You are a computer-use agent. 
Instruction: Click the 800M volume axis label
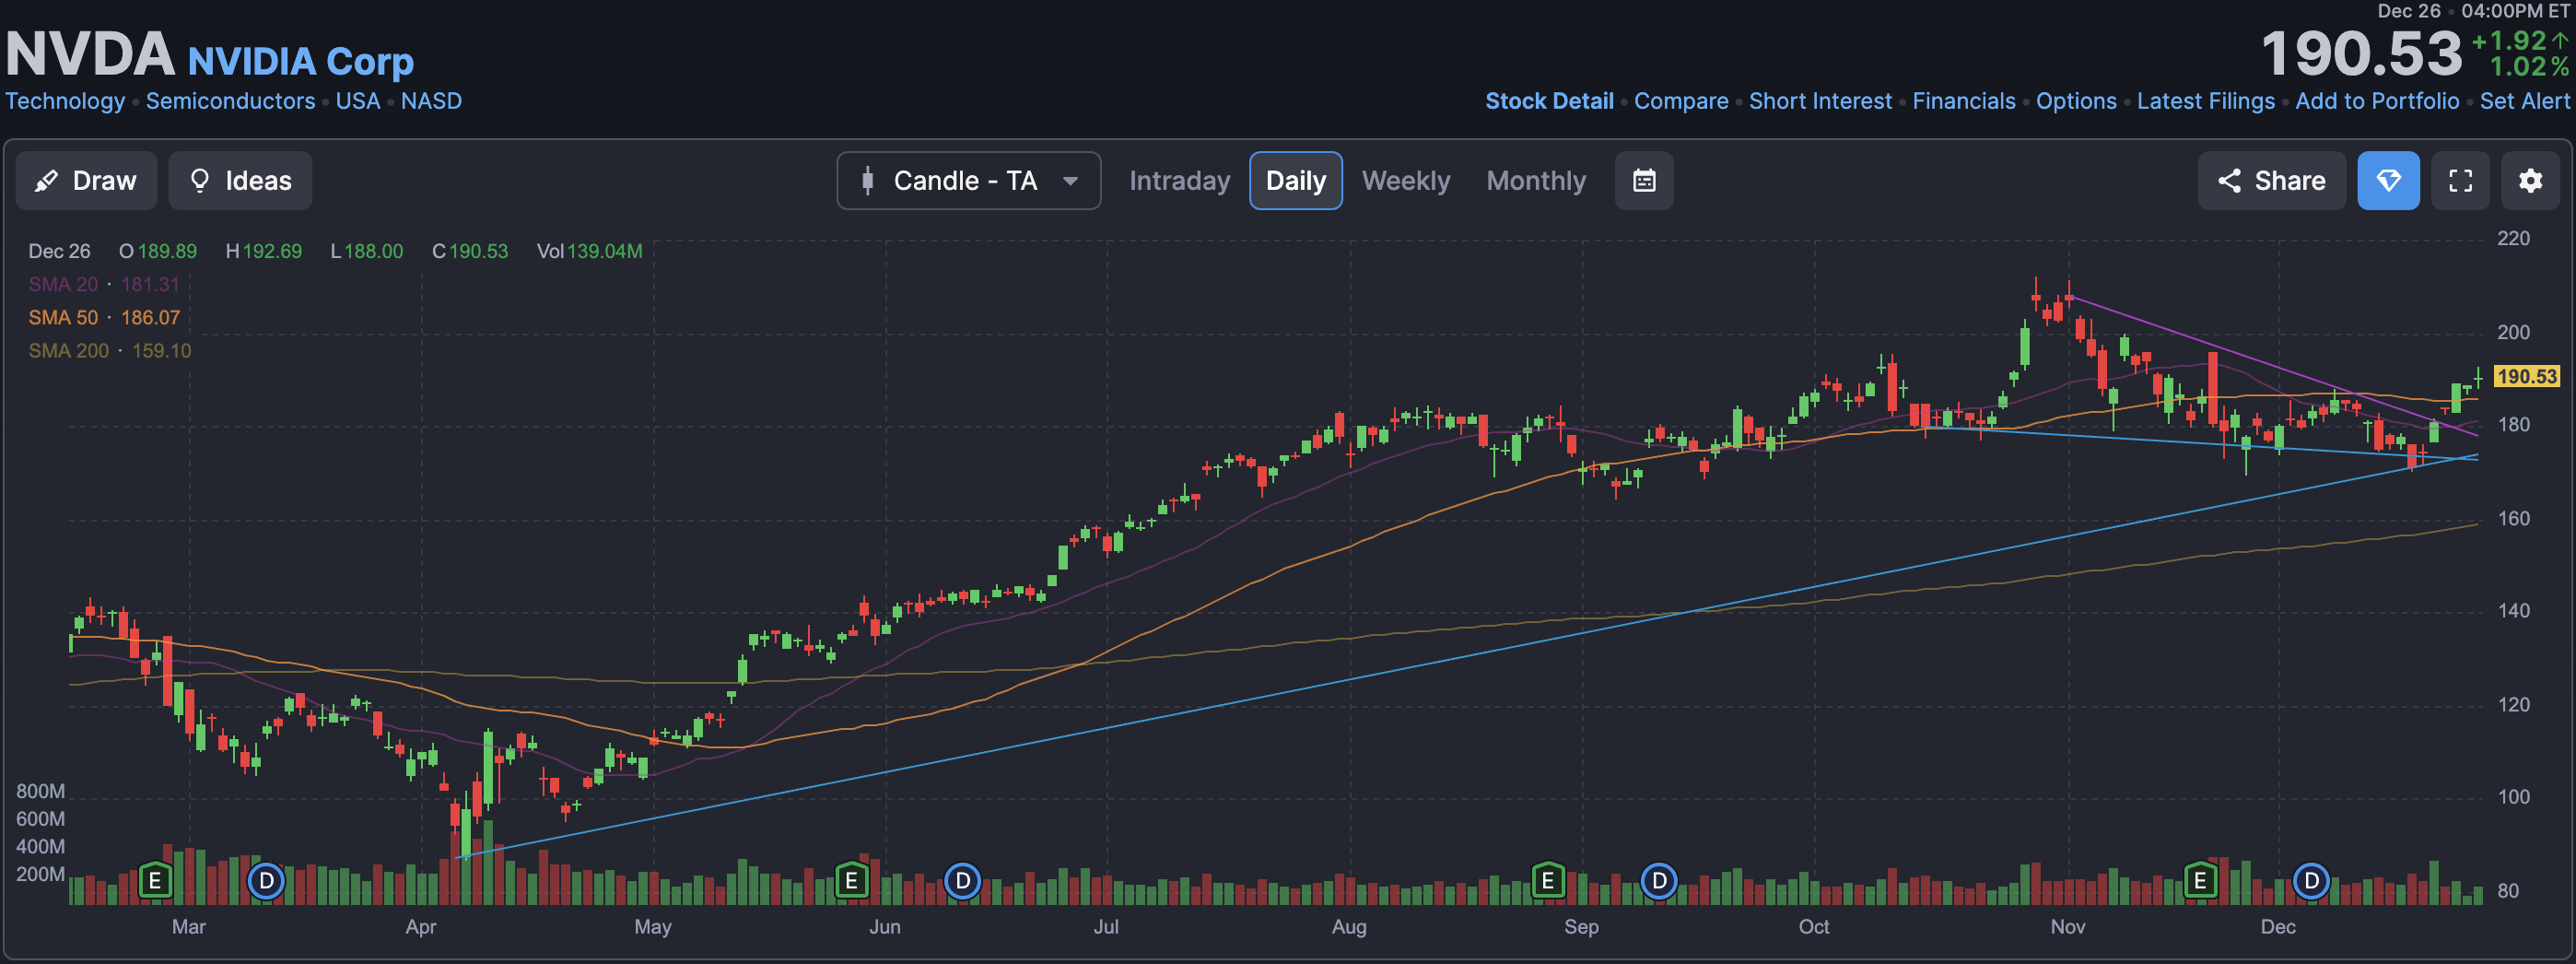pos(40,791)
